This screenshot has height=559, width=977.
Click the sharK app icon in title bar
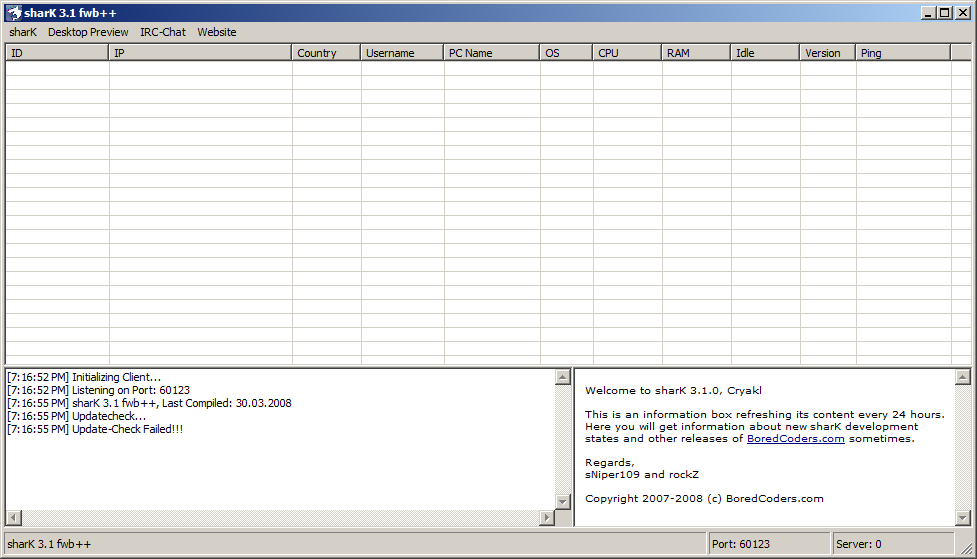[x=13, y=13]
